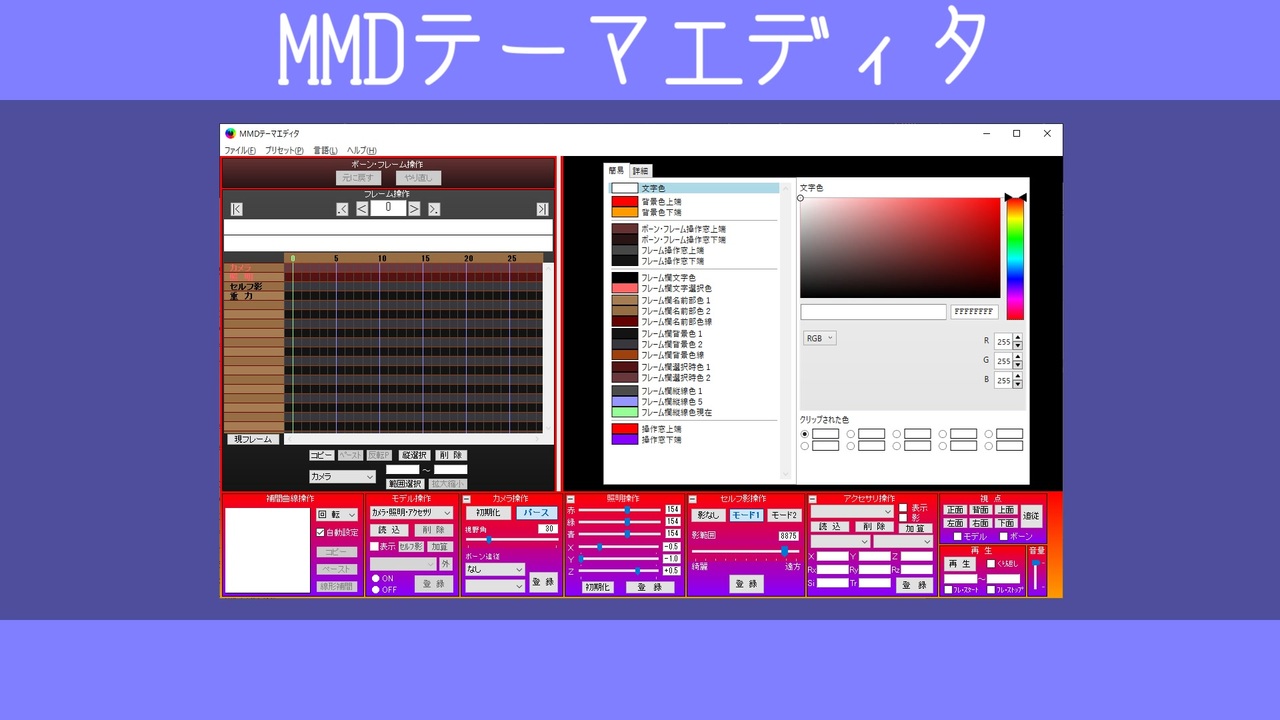This screenshot has height=720, width=1280.
Task: Select フレーム欄縦線色現在 green swatch
Action: (x=625, y=412)
